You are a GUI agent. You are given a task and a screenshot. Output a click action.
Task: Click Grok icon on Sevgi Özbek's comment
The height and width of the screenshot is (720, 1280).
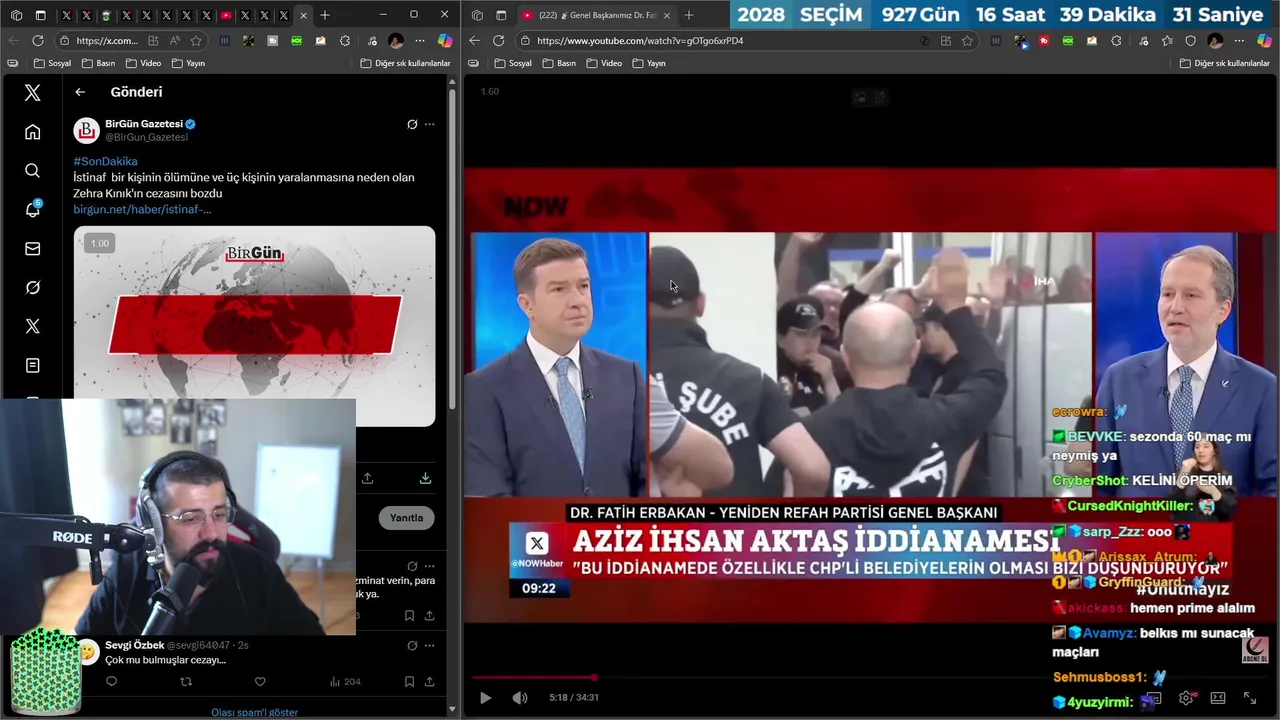click(x=412, y=646)
